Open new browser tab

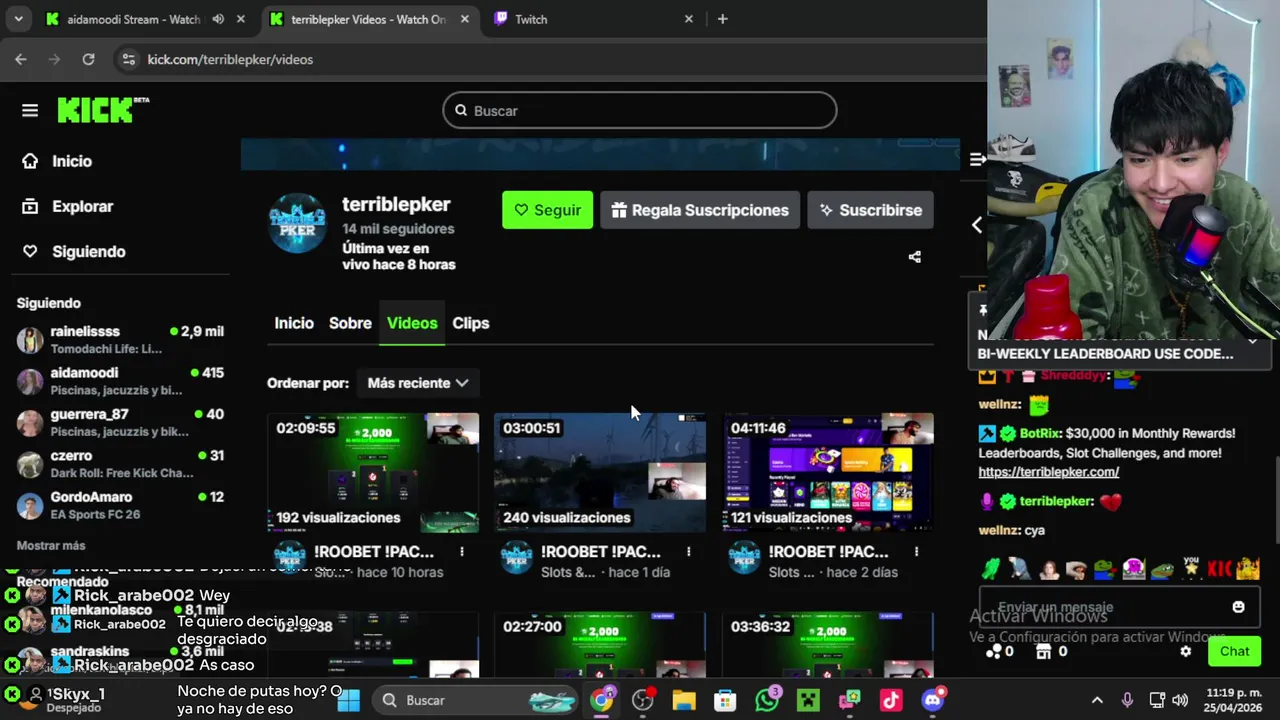point(722,19)
